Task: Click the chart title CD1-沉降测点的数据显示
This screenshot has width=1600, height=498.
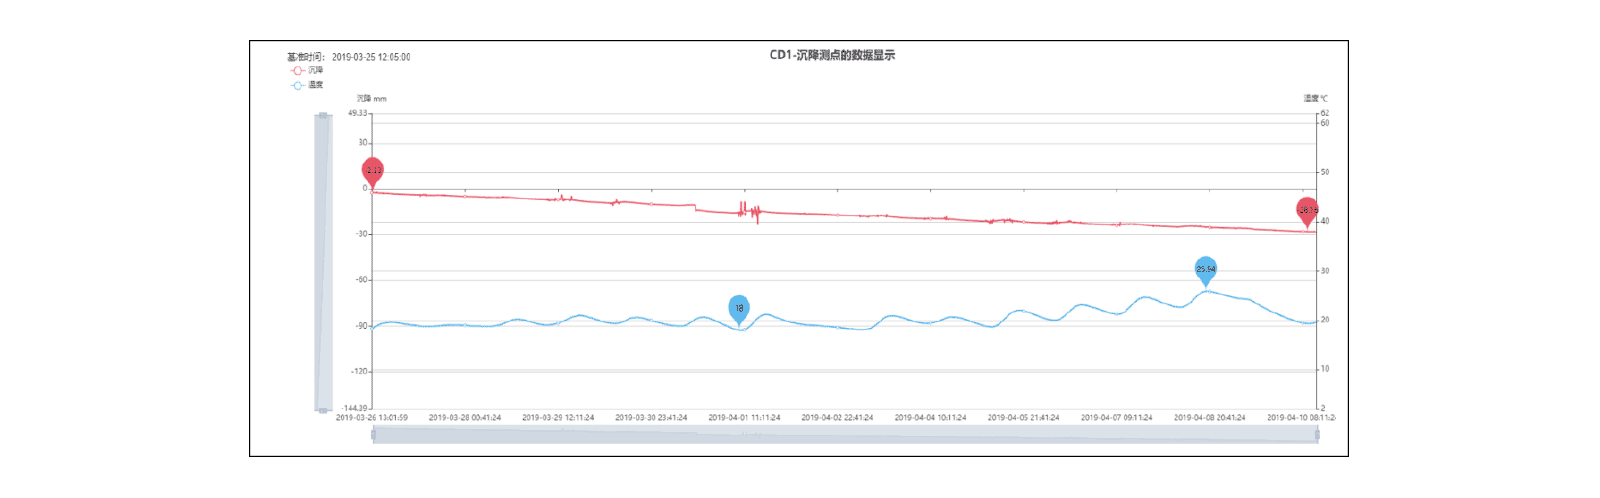Action: [832, 55]
